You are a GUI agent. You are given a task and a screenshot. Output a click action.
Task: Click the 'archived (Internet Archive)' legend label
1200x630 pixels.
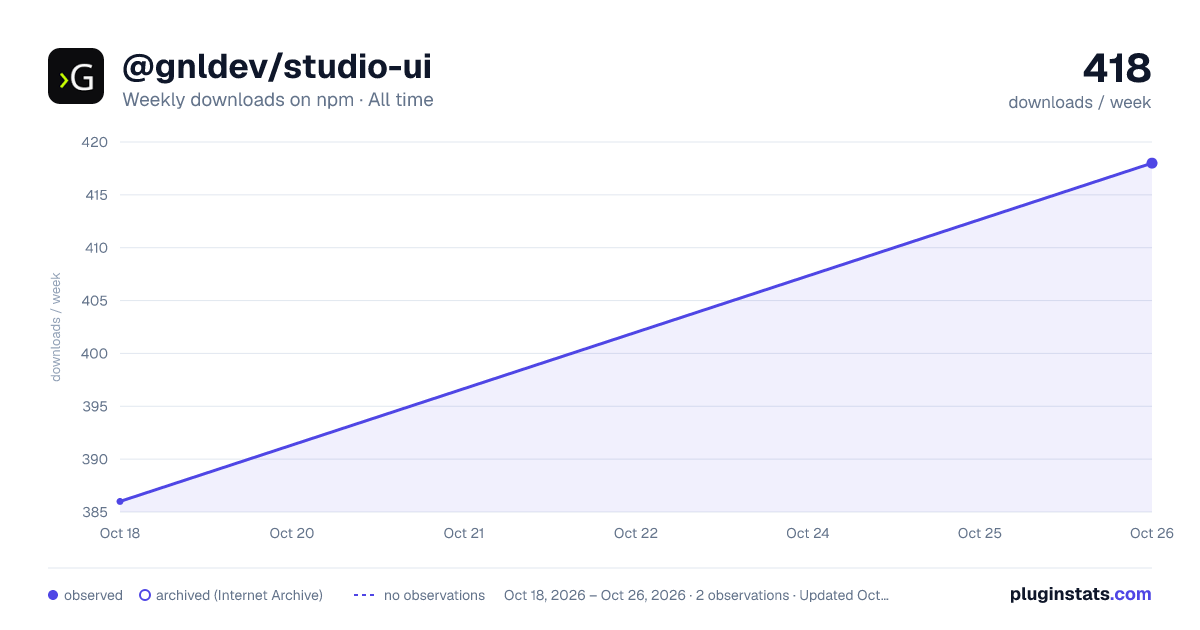pos(239,595)
